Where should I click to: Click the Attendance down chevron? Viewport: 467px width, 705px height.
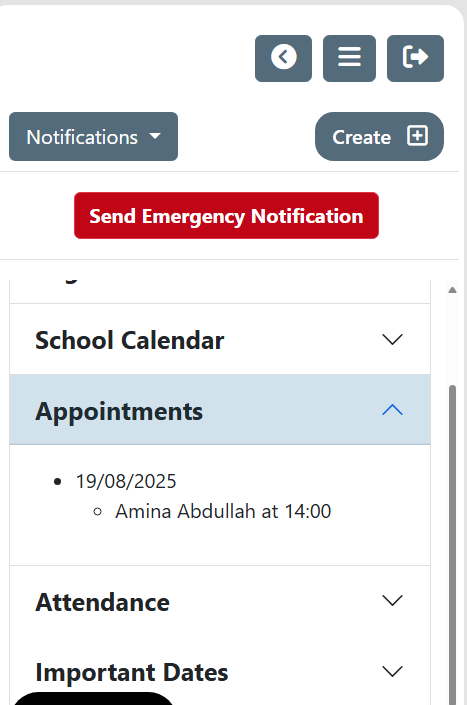(392, 601)
